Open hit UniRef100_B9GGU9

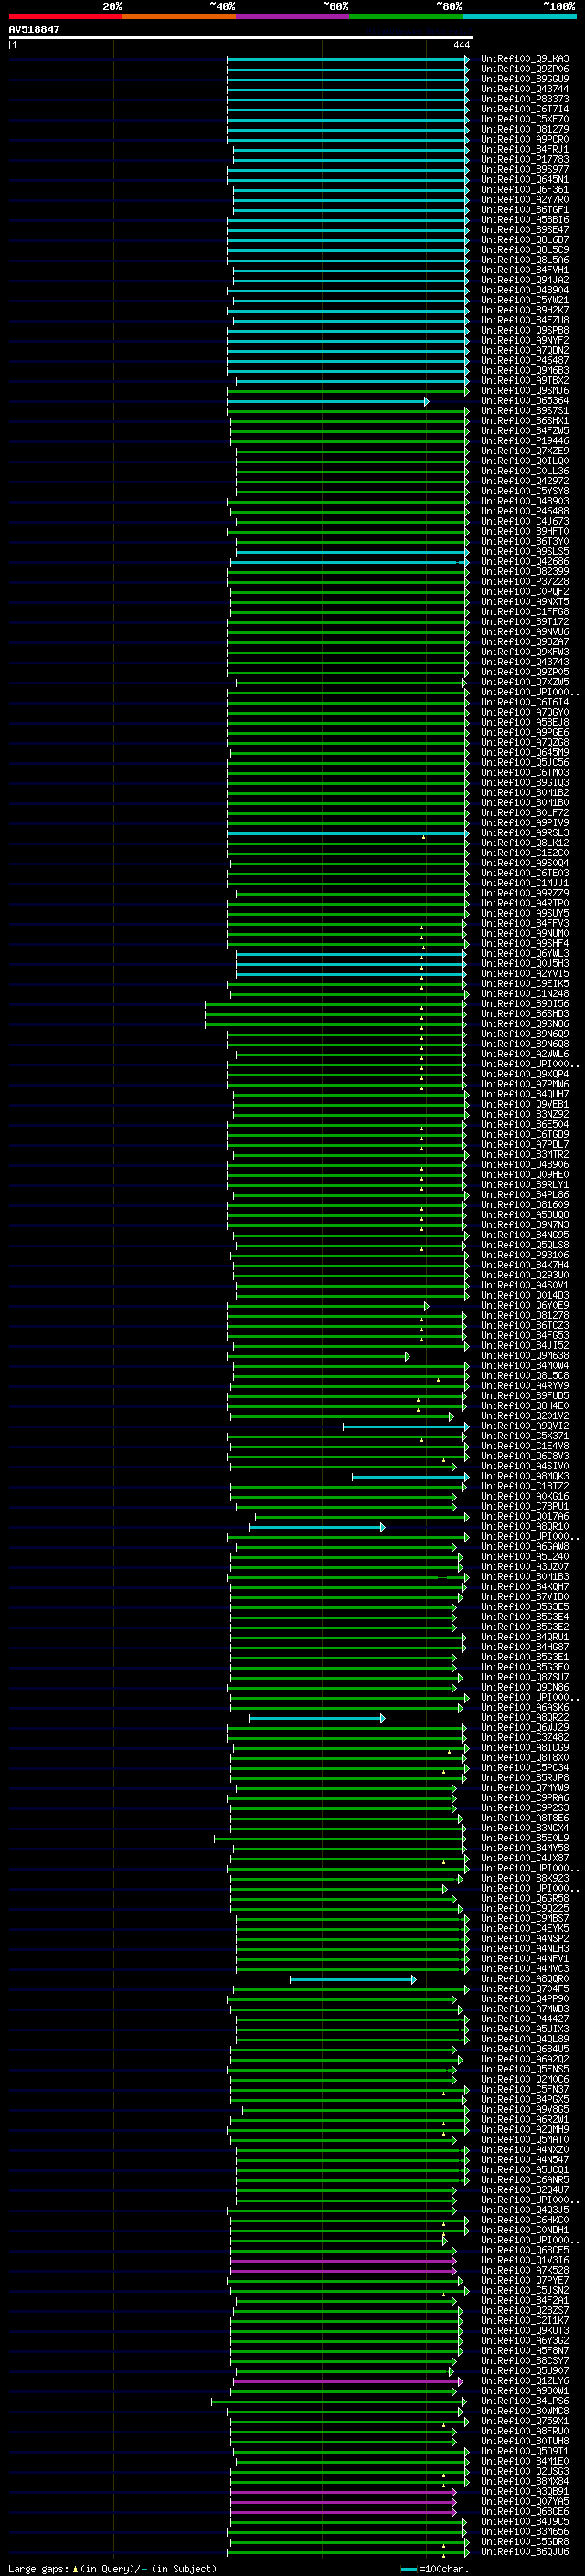tap(524, 79)
